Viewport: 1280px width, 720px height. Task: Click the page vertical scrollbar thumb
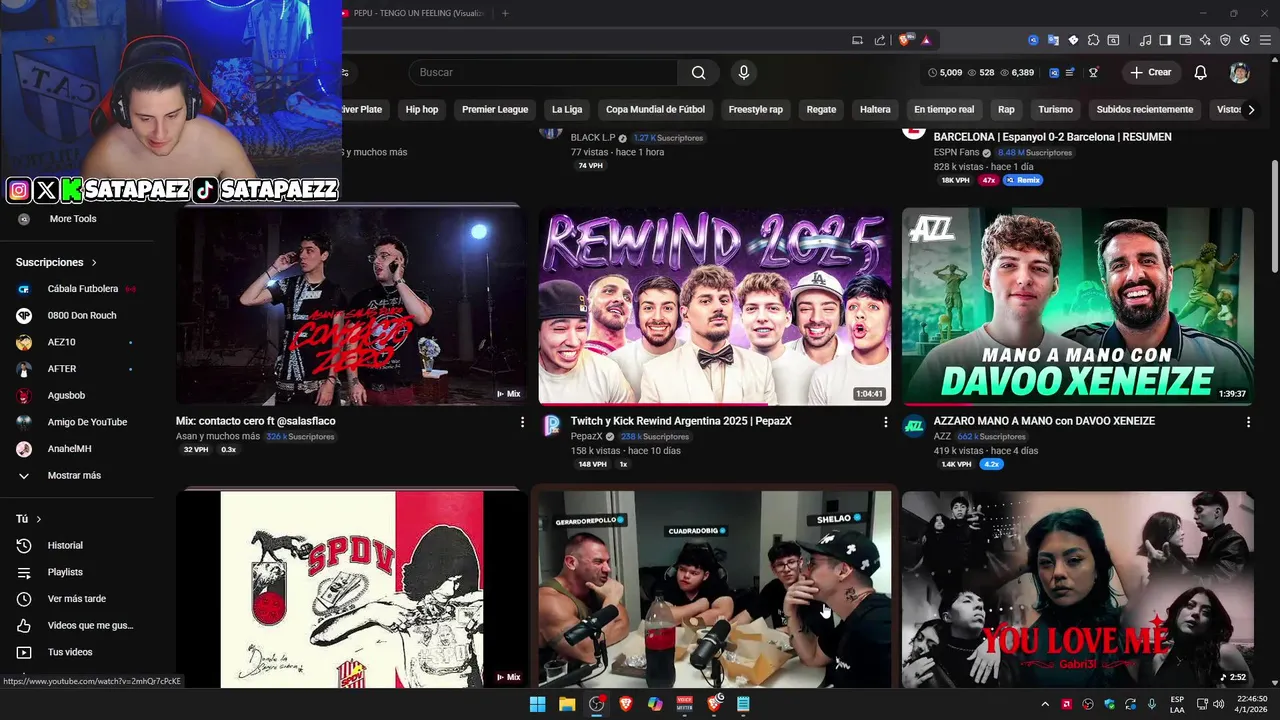tap(1273, 215)
